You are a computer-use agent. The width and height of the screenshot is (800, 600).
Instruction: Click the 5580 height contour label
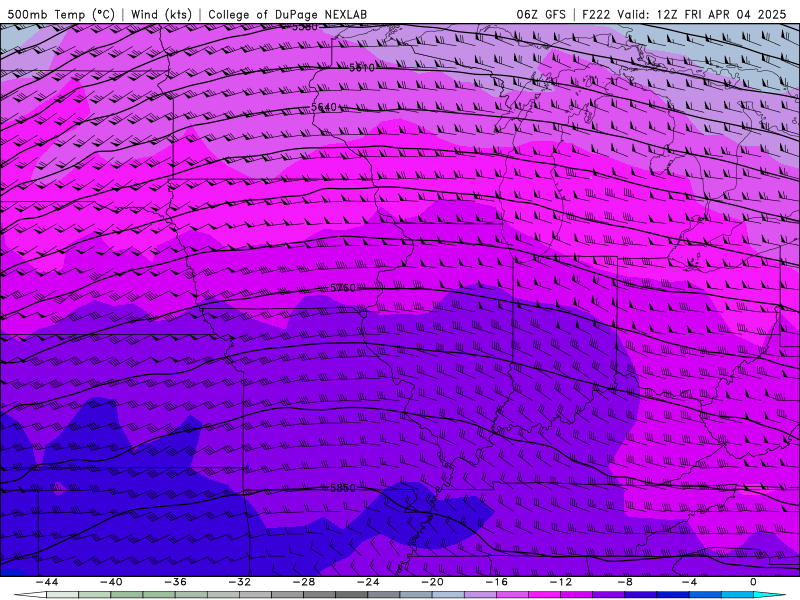tap(305, 27)
